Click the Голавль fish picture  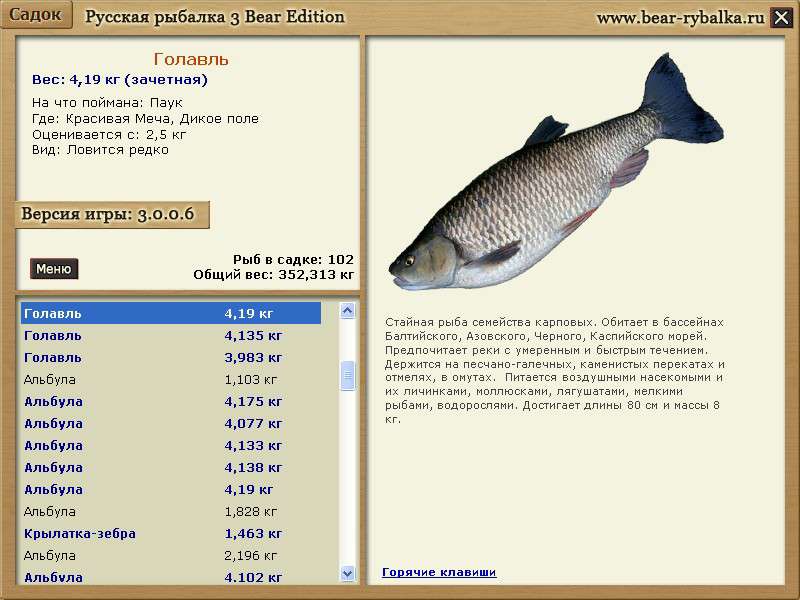pos(555,190)
